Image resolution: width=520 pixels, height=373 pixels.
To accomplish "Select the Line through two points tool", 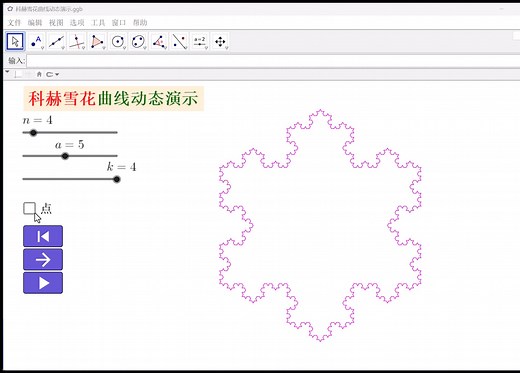I will point(56,42).
